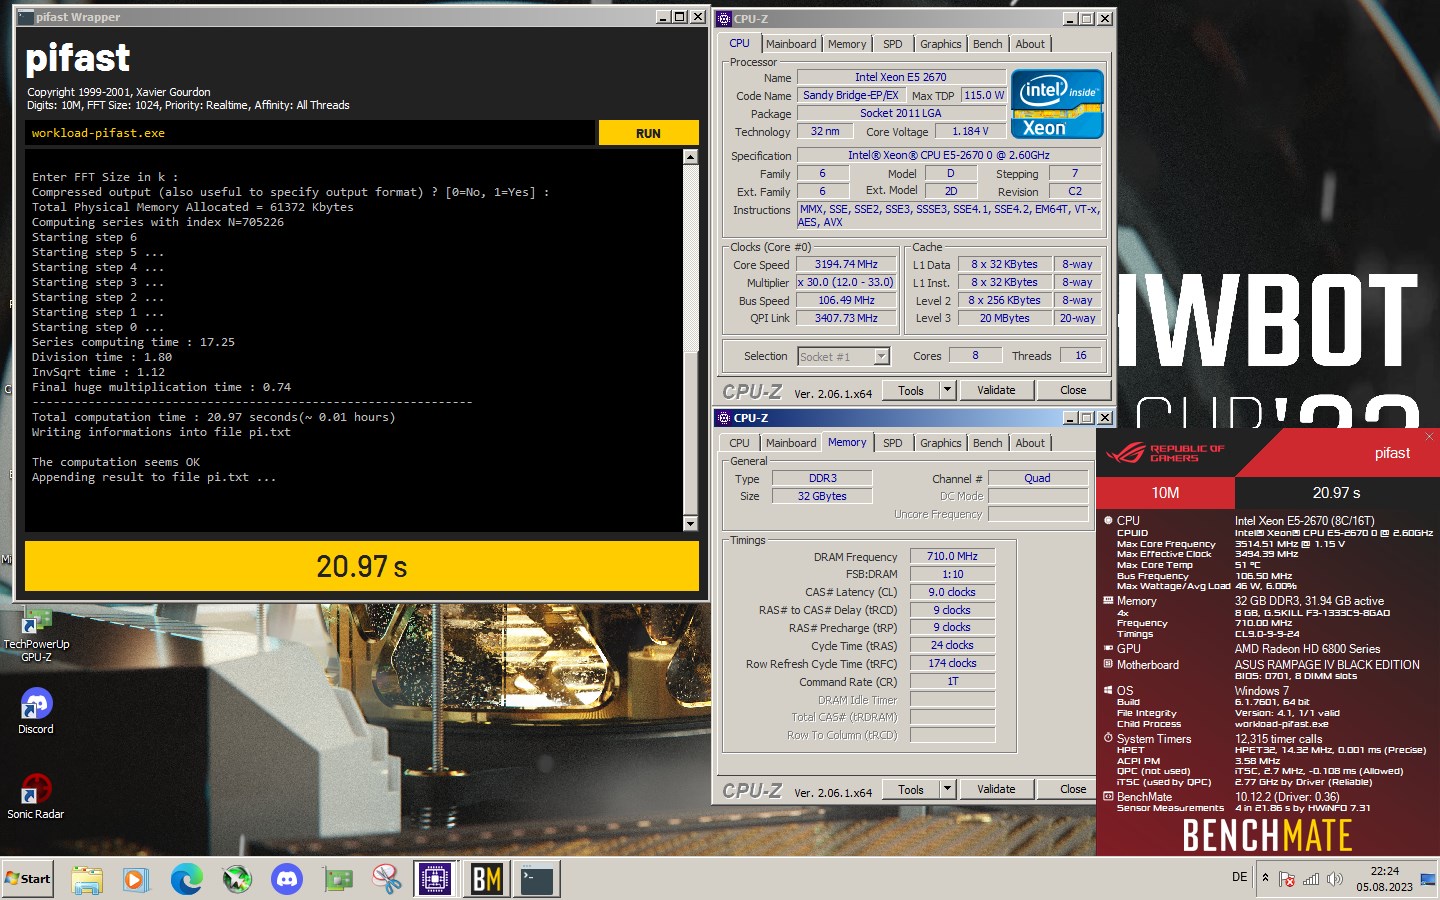Close the BenchMate result overlay with X
The image size is (1440, 900).
(1429, 436)
